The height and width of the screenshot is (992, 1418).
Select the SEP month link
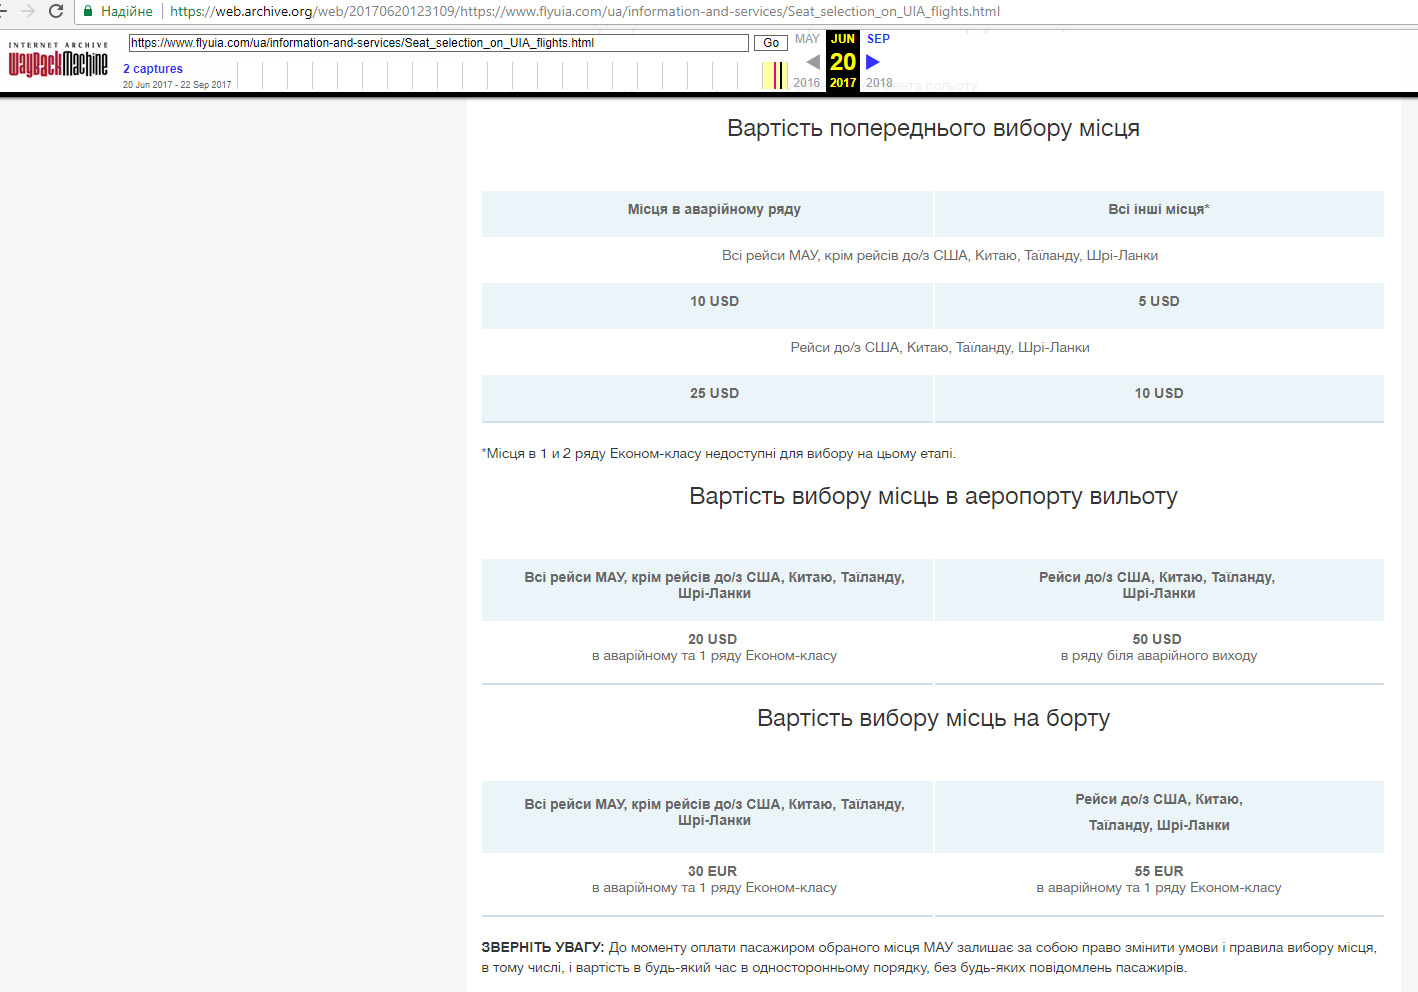pyautogui.click(x=878, y=39)
